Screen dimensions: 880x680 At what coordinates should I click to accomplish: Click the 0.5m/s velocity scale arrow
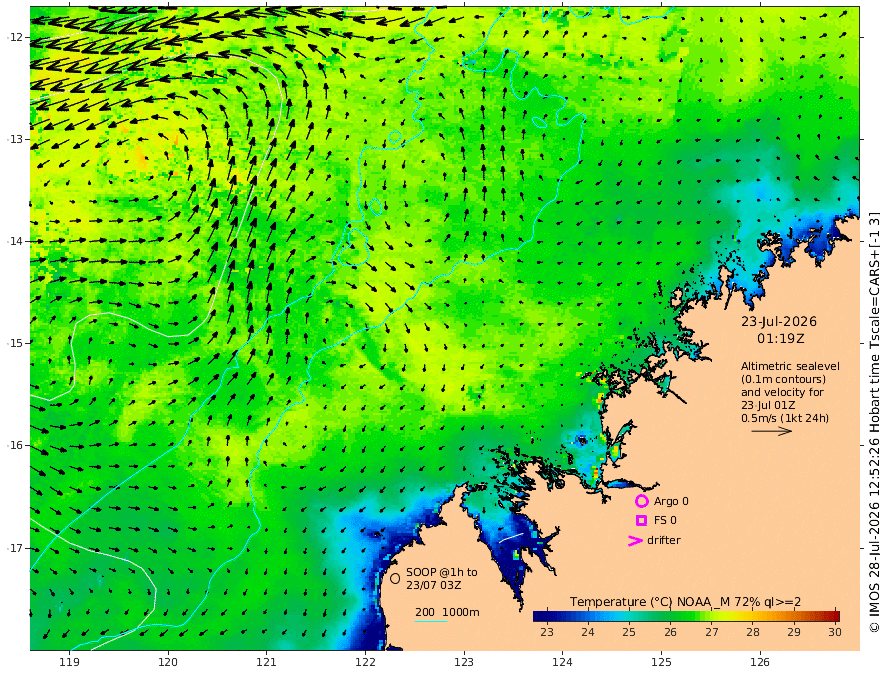tap(772, 431)
